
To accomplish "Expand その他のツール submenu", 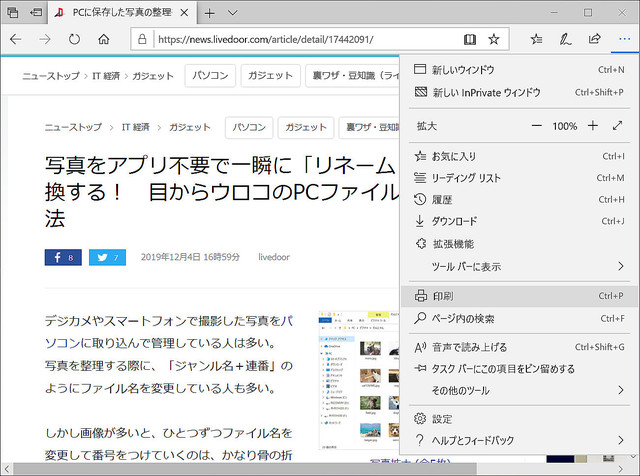I will (x=519, y=390).
